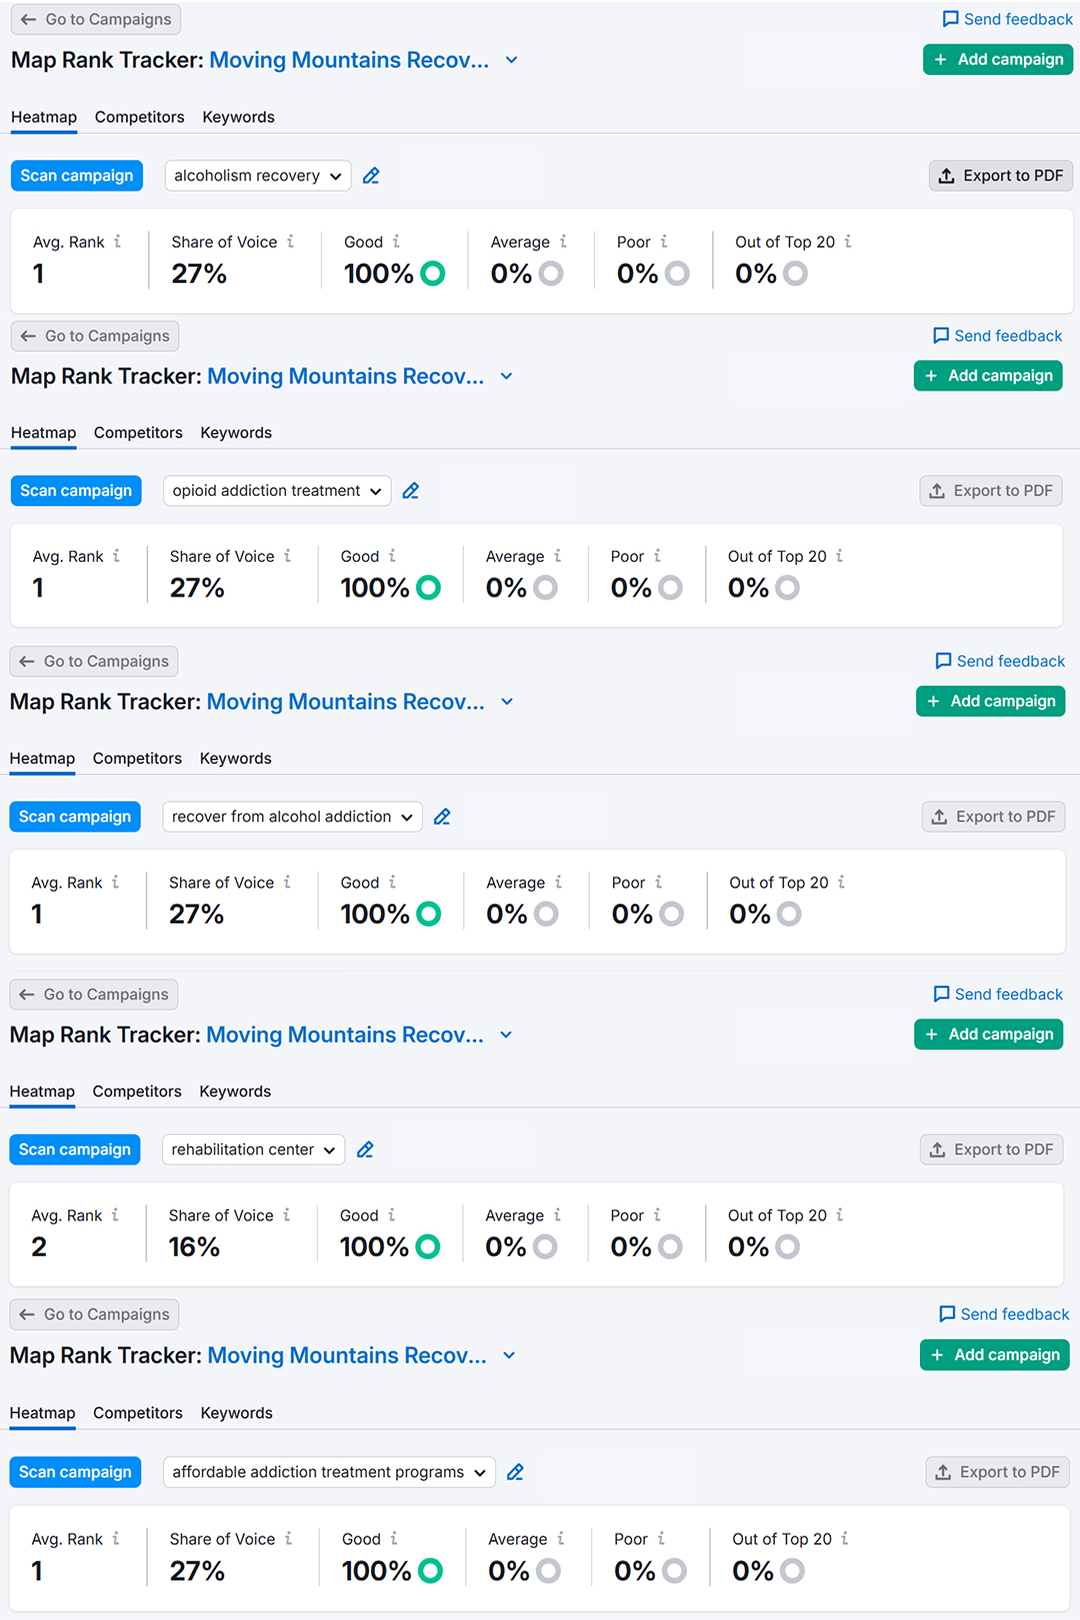The width and height of the screenshot is (1080, 1620).
Task: Open the opioid addiction treatment keyword dropdown
Action: [276, 491]
